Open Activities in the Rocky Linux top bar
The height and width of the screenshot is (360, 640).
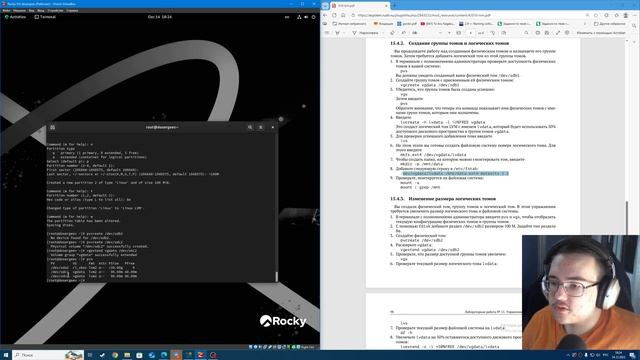pos(15,17)
